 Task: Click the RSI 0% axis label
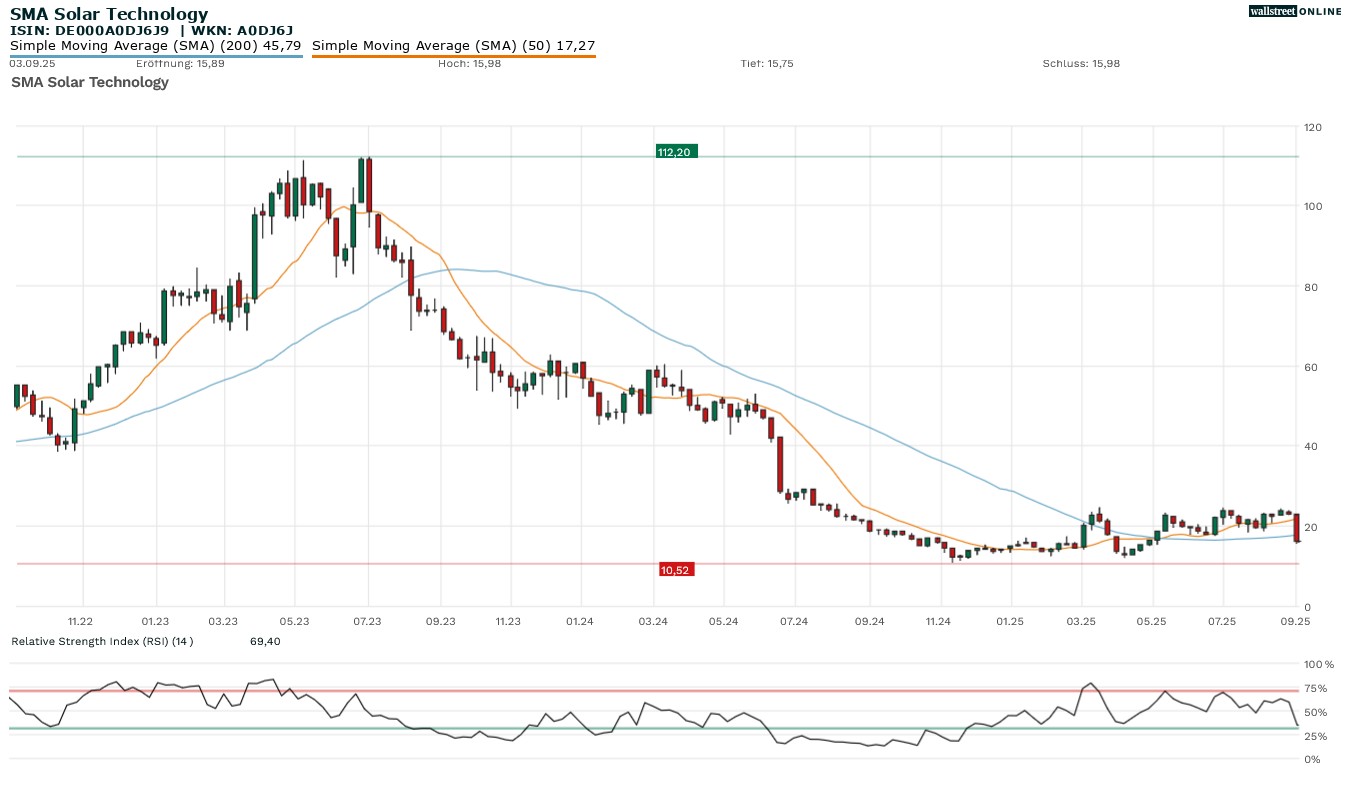1313,760
